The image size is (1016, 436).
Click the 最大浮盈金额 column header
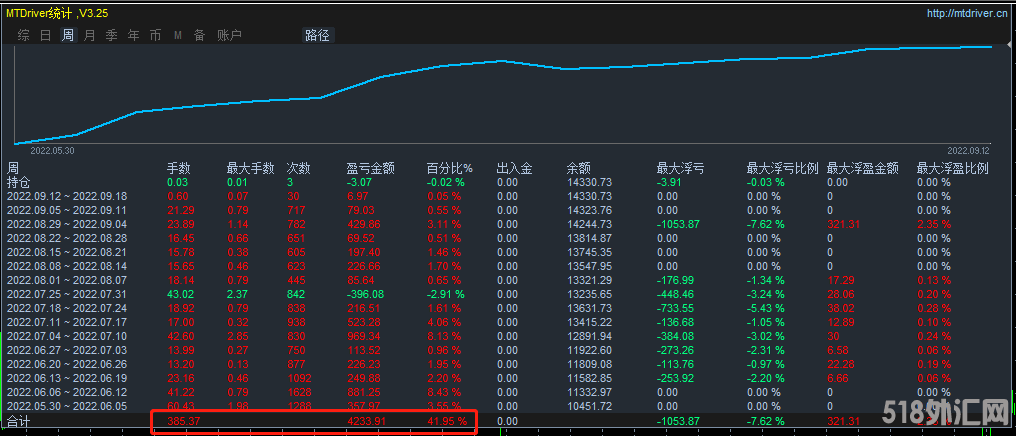pyautogui.click(x=863, y=168)
